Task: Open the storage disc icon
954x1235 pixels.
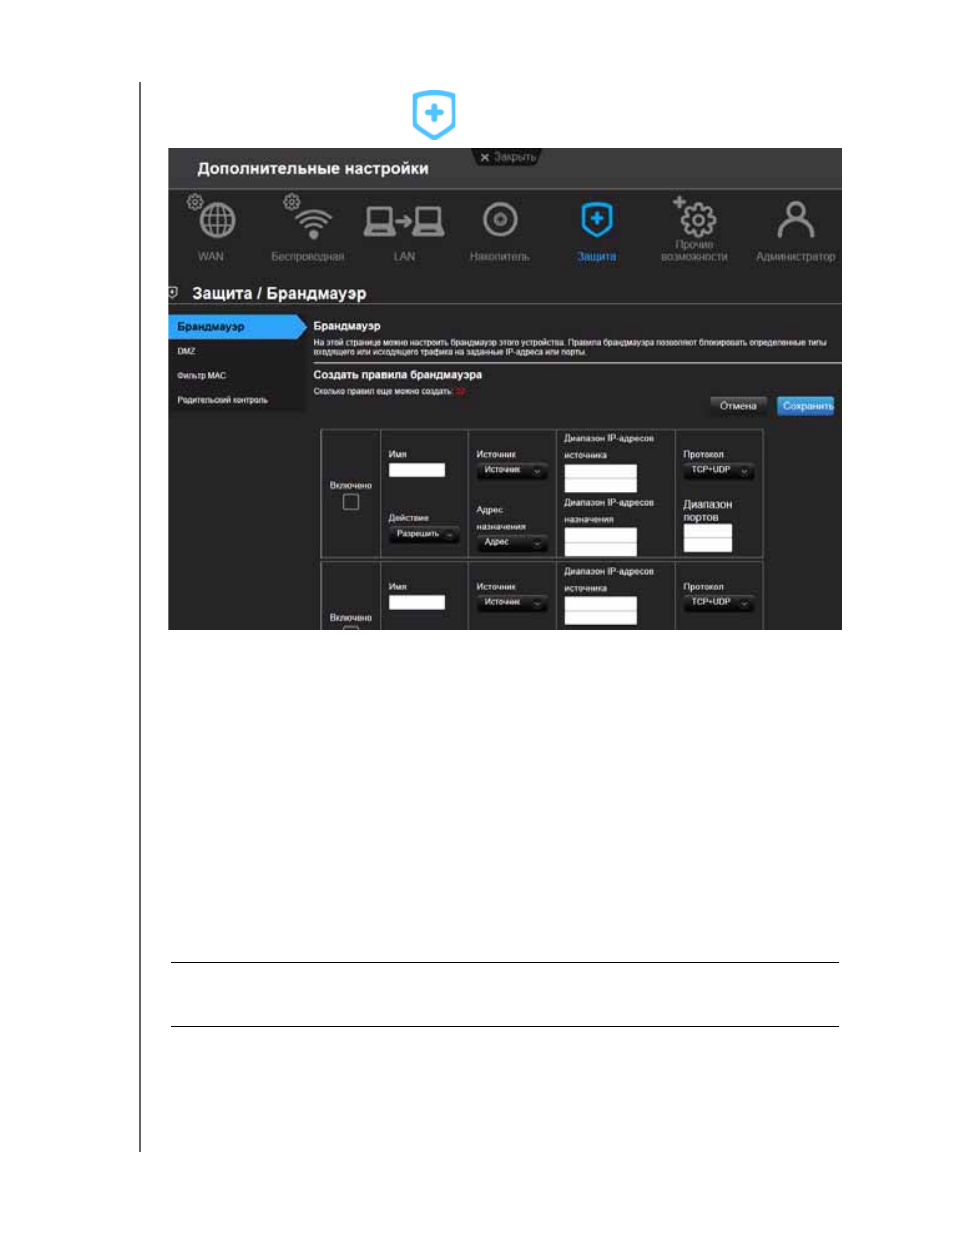Action: 500,220
